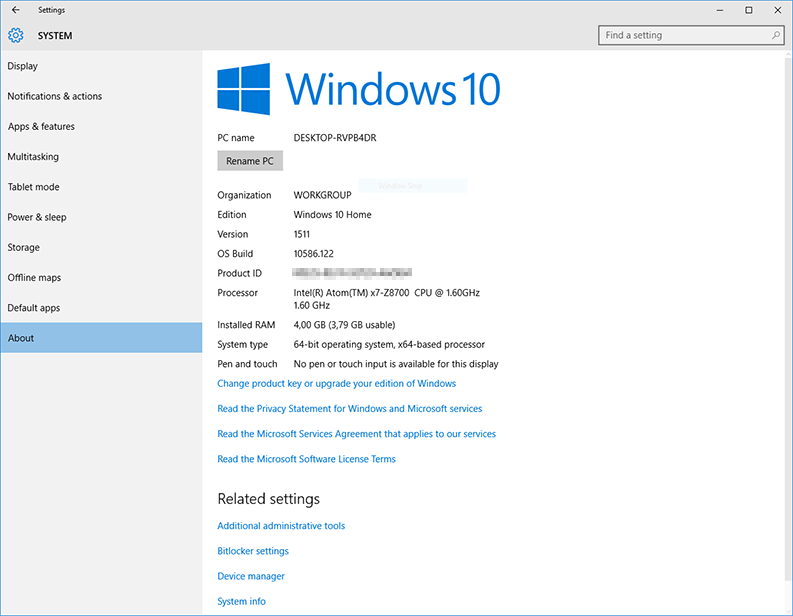Click PC name value DESKTOP-RVPB4DR
The height and width of the screenshot is (616, 793).
point(335,138)
